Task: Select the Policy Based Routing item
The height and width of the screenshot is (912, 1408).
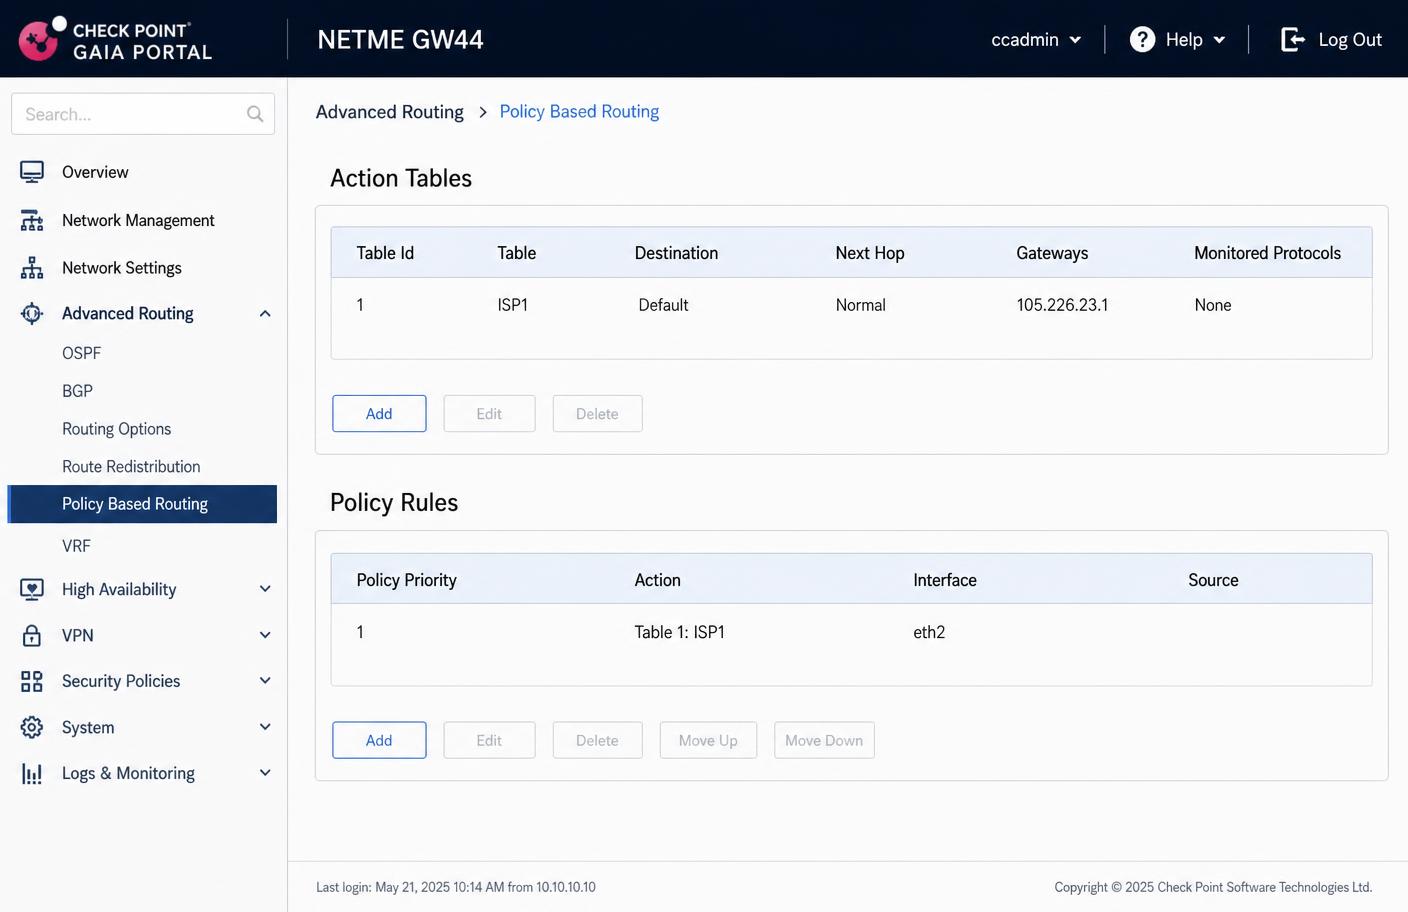Action: pos(142,504)
